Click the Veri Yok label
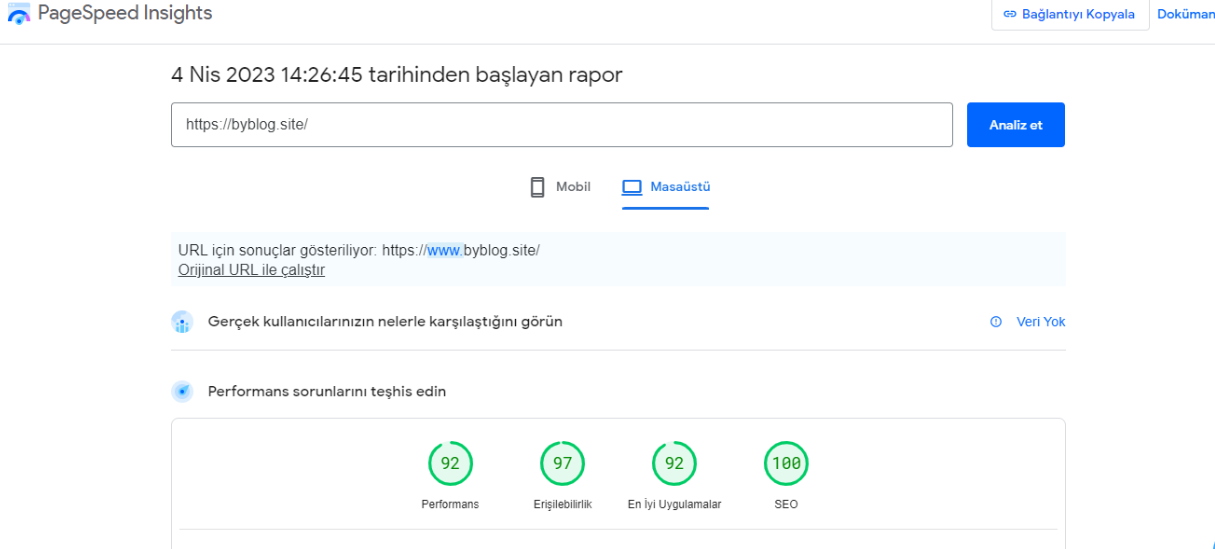This screenshot has width=1215, height=549. (1041, 322)
